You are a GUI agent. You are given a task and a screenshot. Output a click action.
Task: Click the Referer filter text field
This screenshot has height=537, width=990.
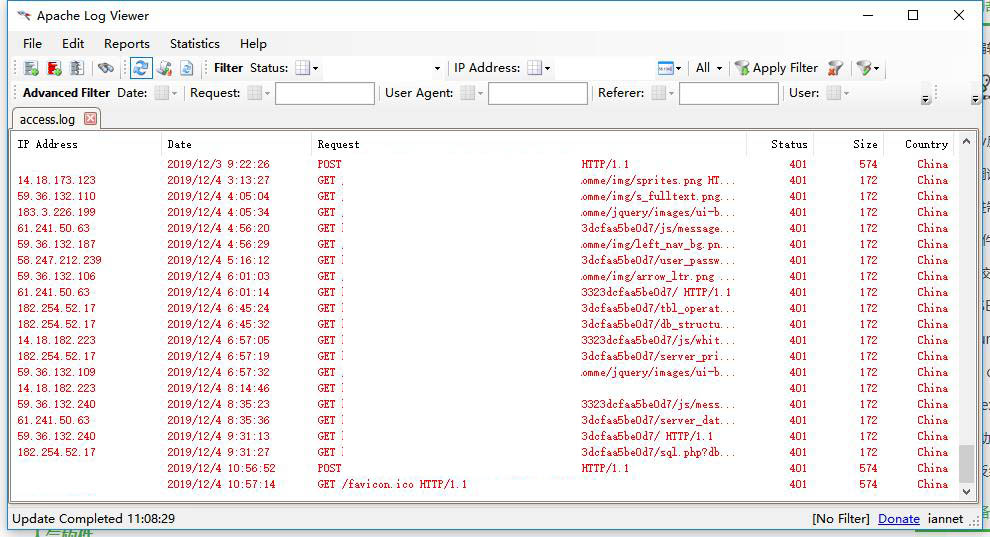click(x=729, y=93)
